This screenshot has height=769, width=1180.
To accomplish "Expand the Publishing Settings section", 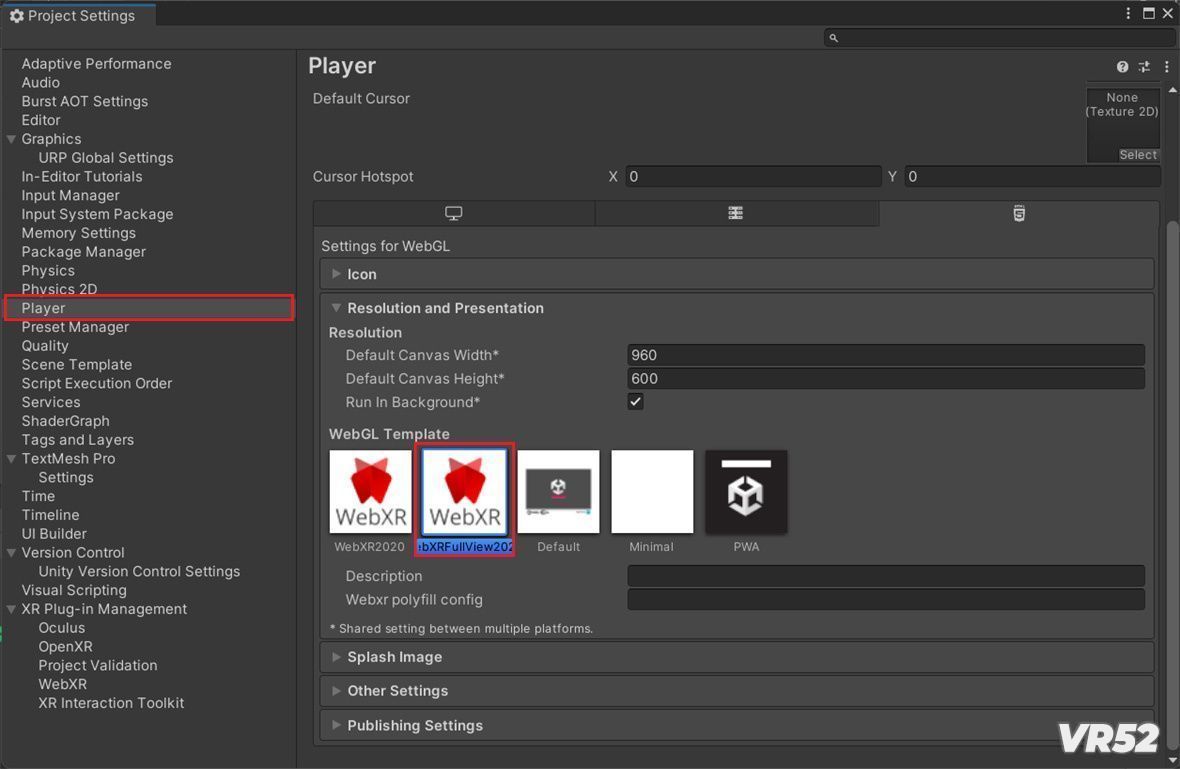I will pyautogui.click(x=737, y=725).
